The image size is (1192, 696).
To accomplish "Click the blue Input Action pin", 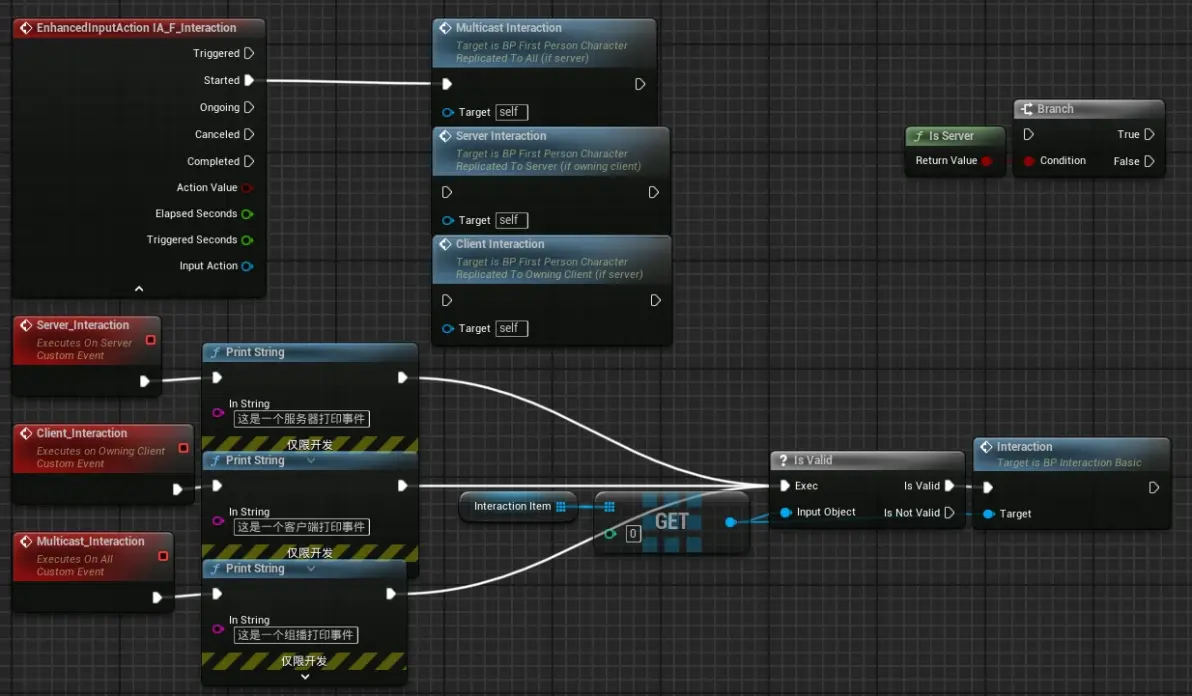I will click(x=247, y=266).
